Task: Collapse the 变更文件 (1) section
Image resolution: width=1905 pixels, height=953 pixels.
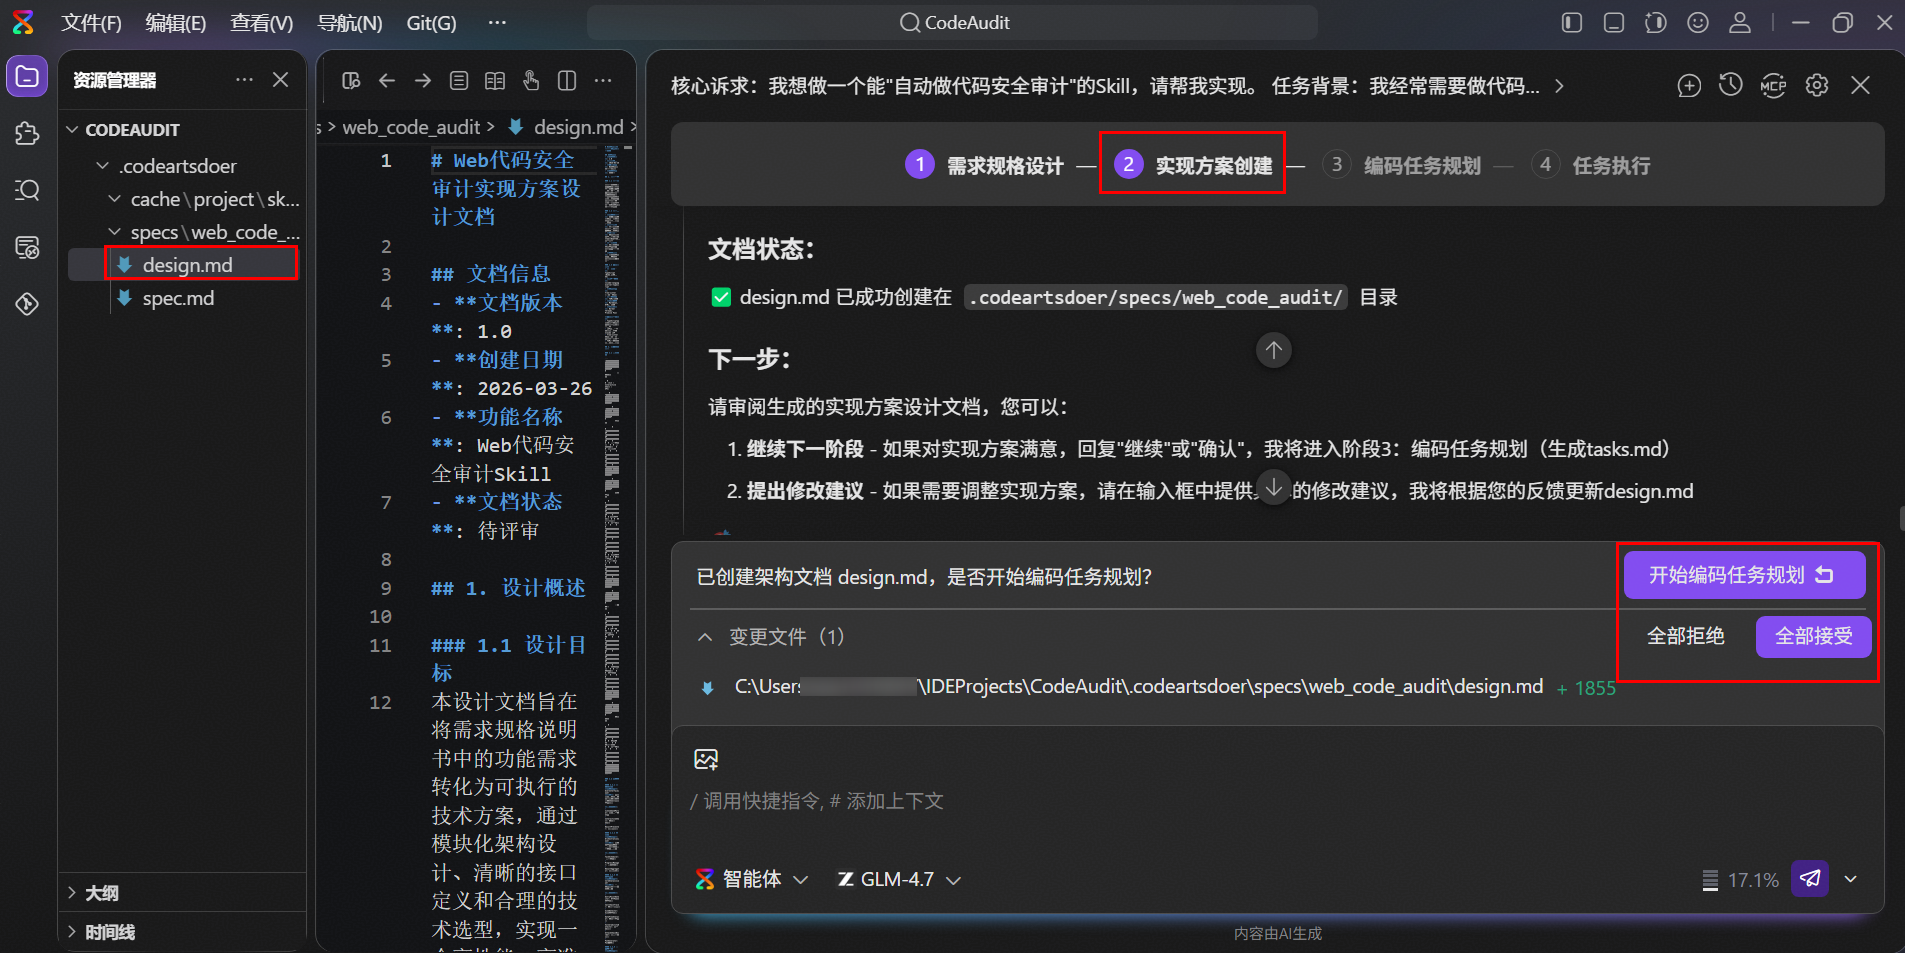Action: pyautogui.click(x=705, y=637)
